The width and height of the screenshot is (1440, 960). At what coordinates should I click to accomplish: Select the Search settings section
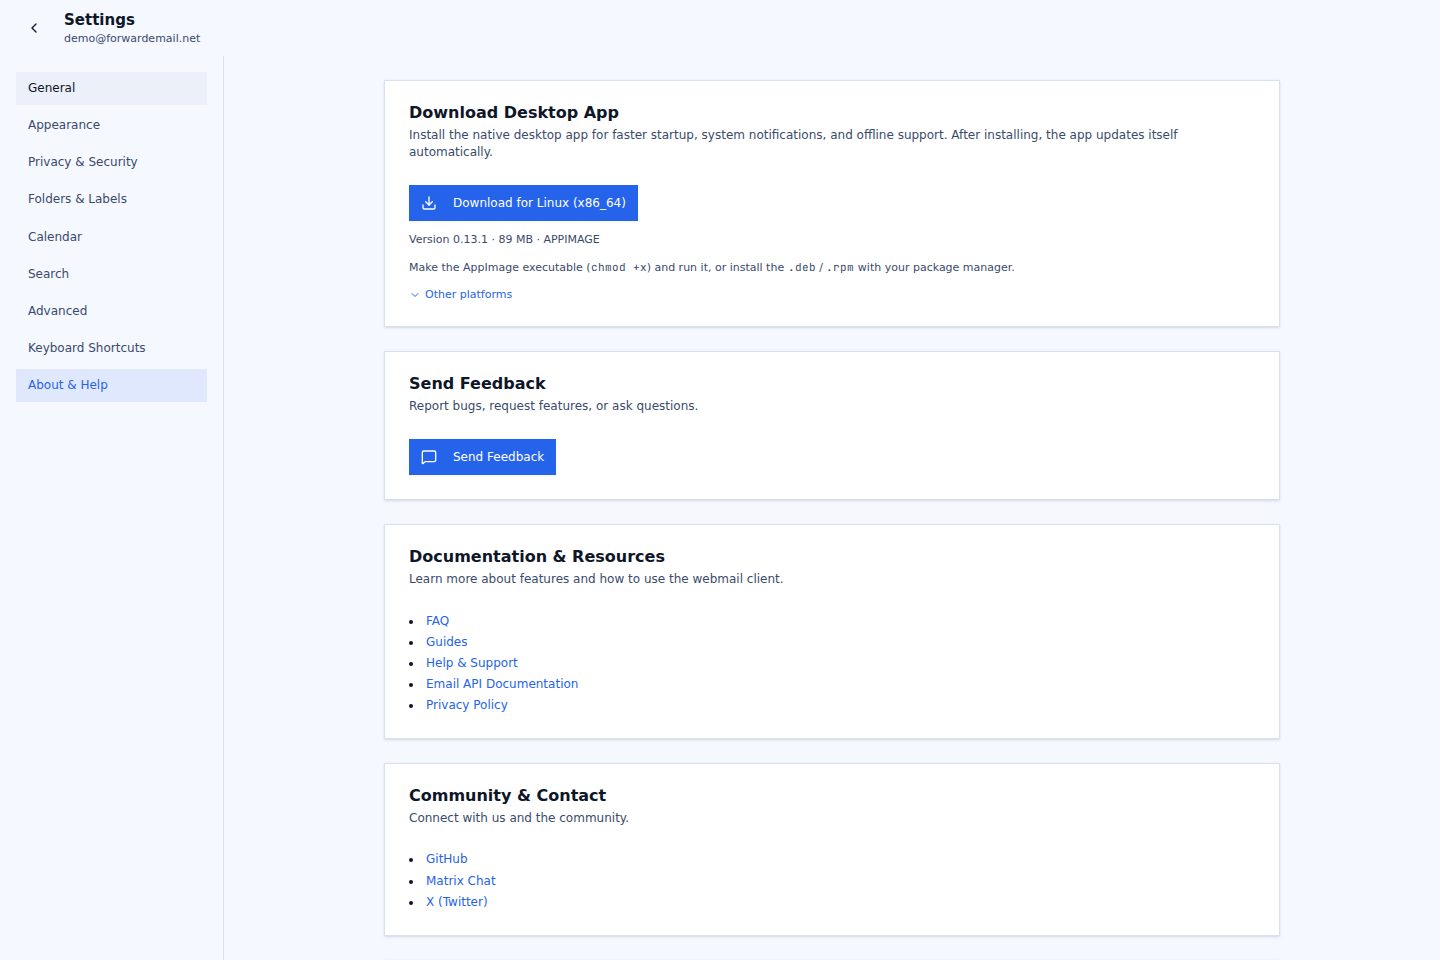[x=111, y=274]
